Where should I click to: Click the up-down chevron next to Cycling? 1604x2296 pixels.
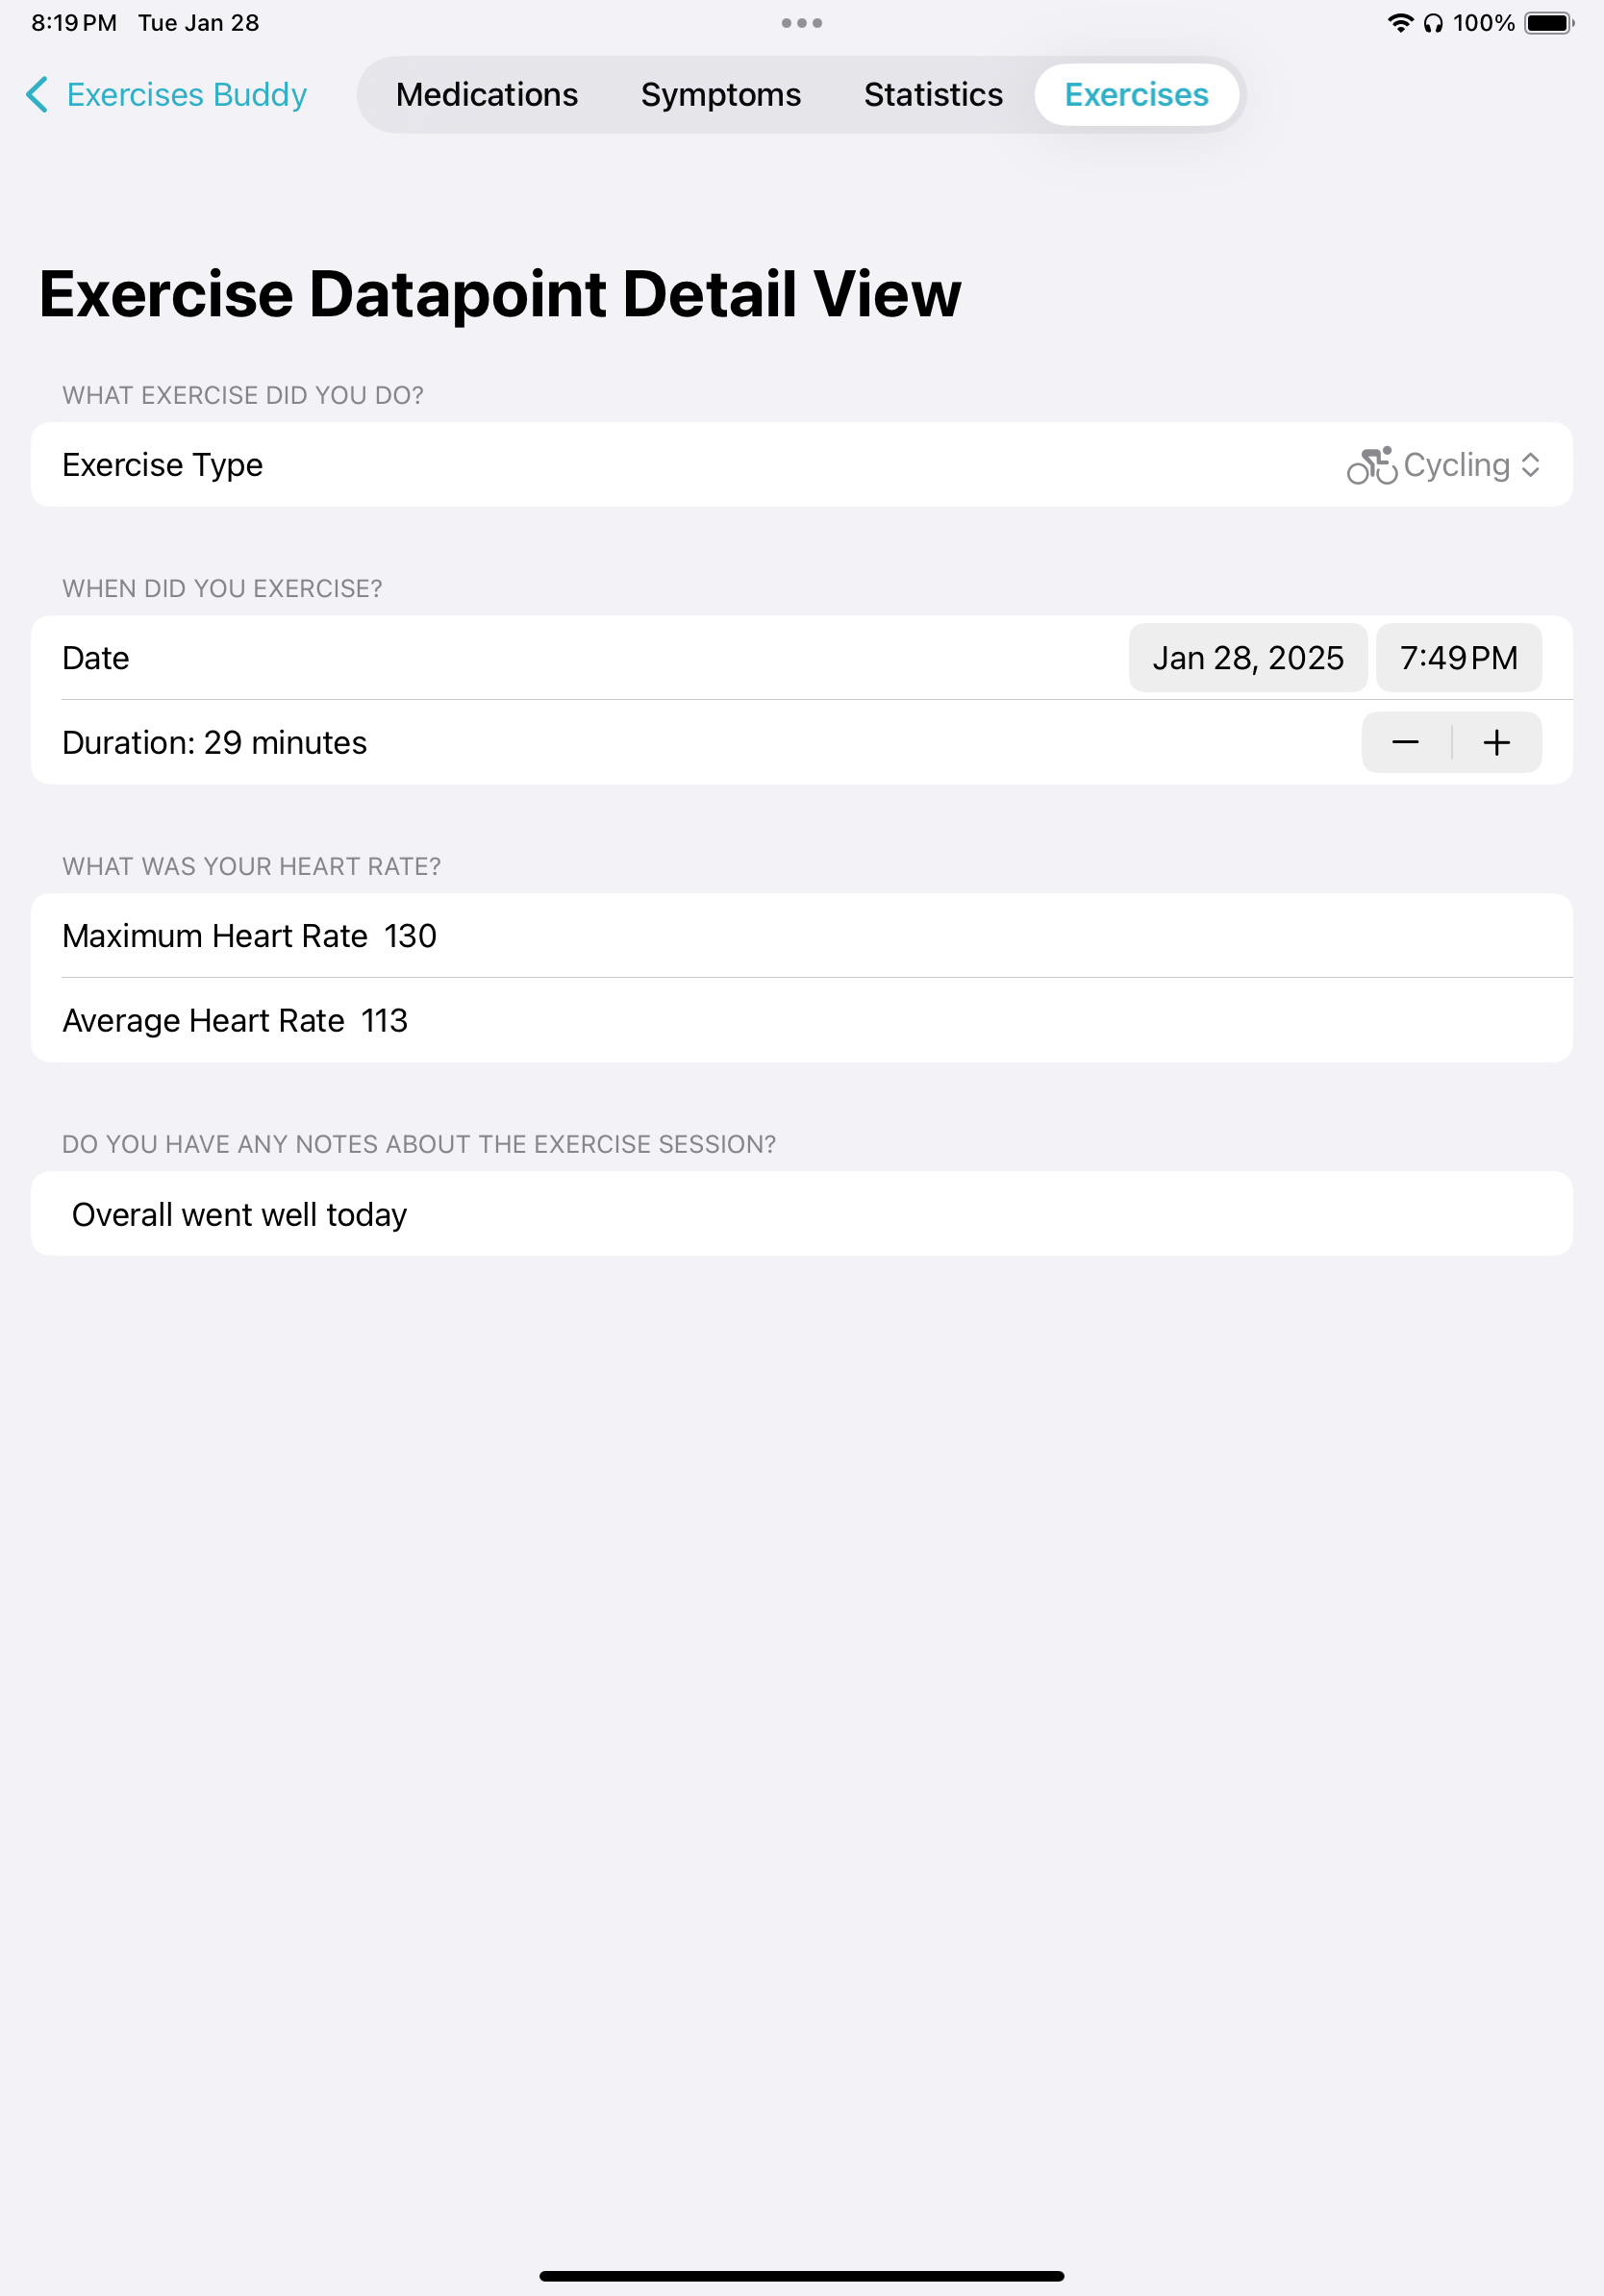(1531, 465)
